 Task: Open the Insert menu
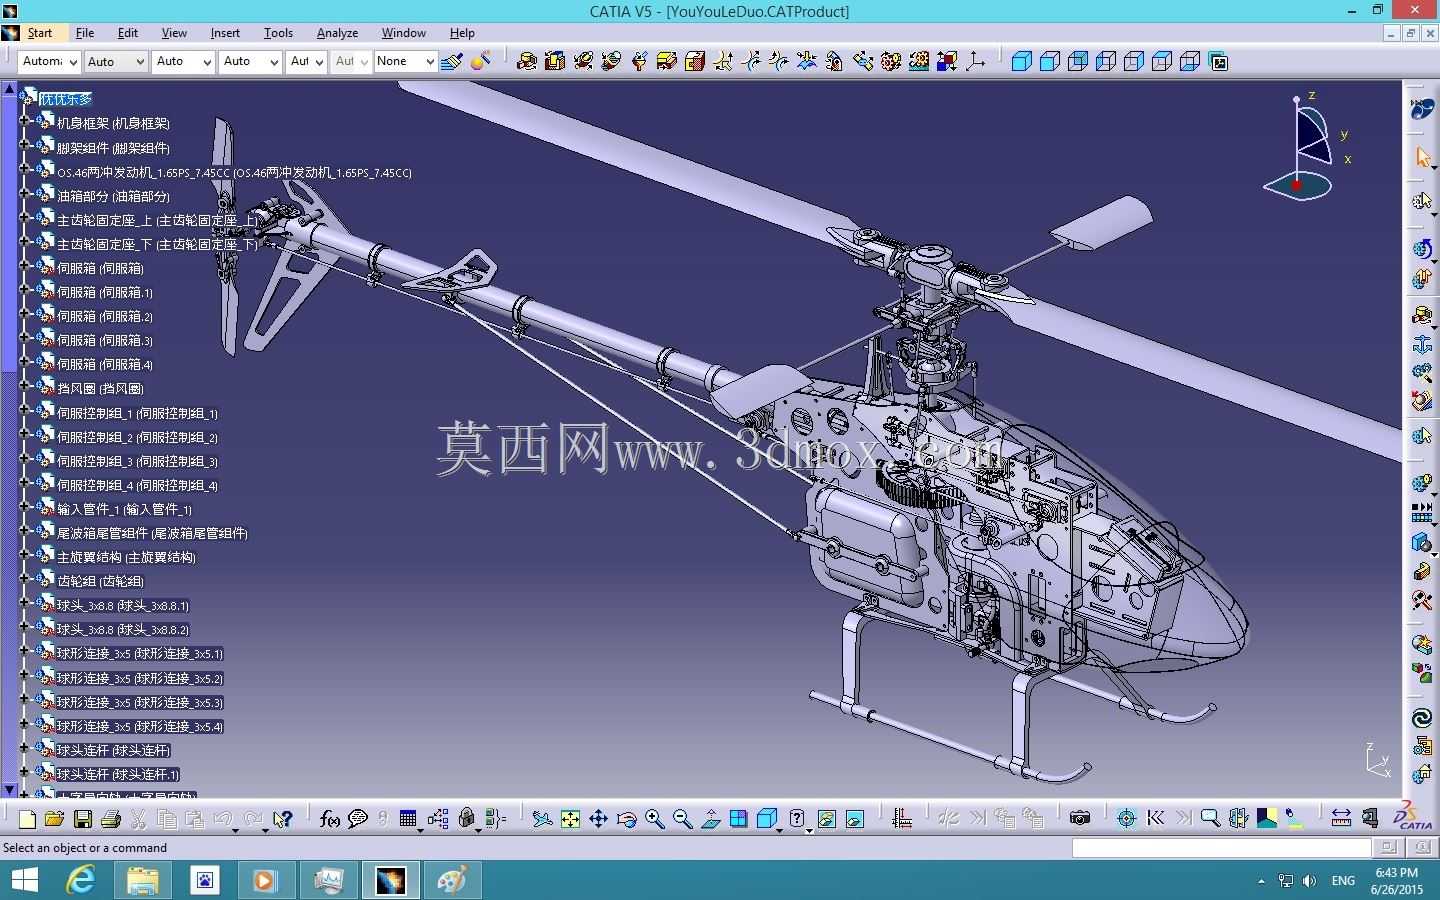(x=225, y=33)
